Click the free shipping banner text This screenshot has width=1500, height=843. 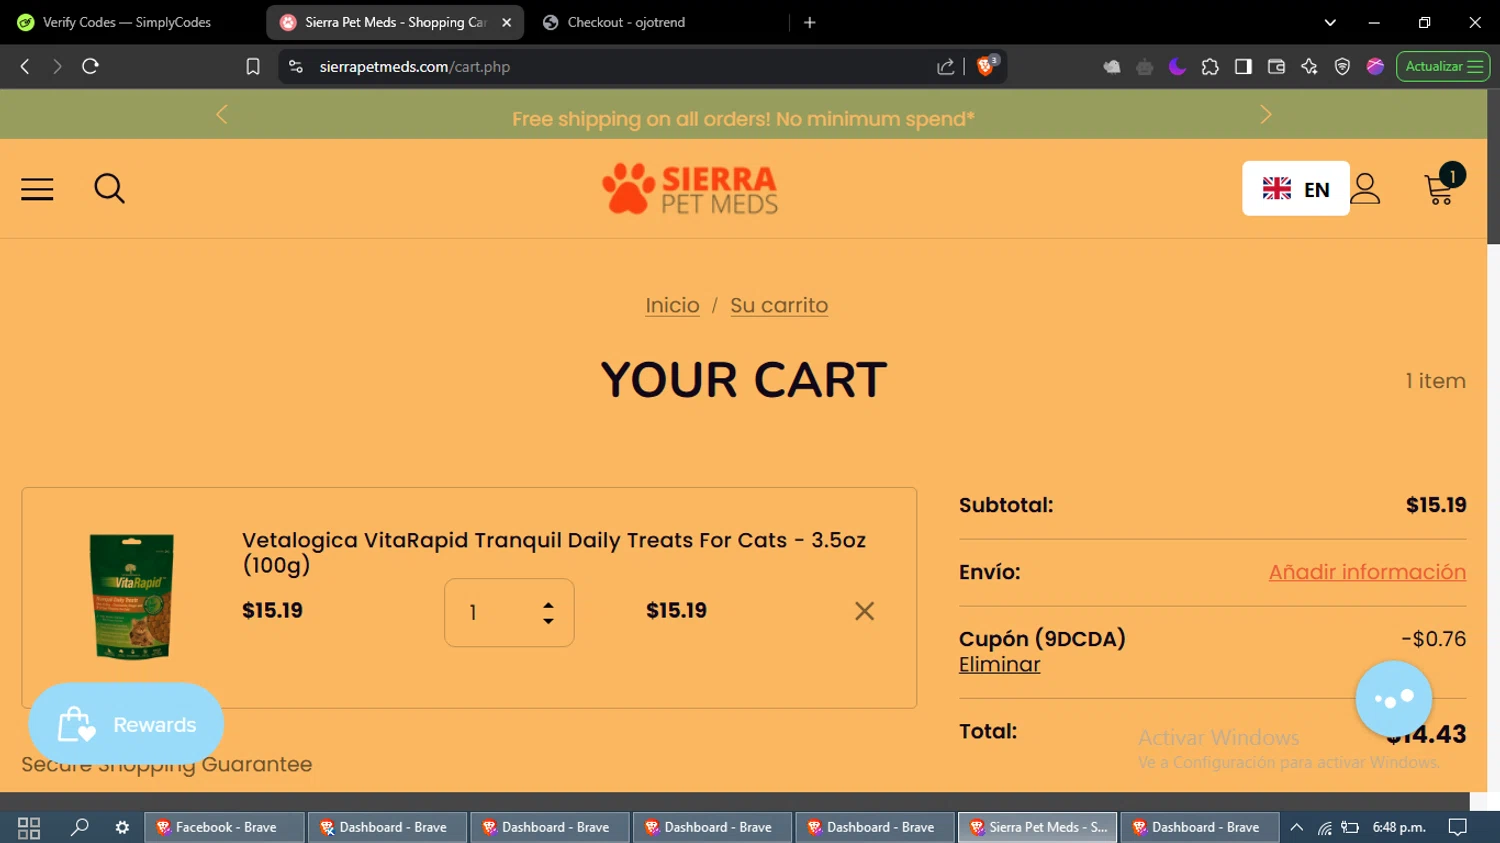[x=743, y=119]
